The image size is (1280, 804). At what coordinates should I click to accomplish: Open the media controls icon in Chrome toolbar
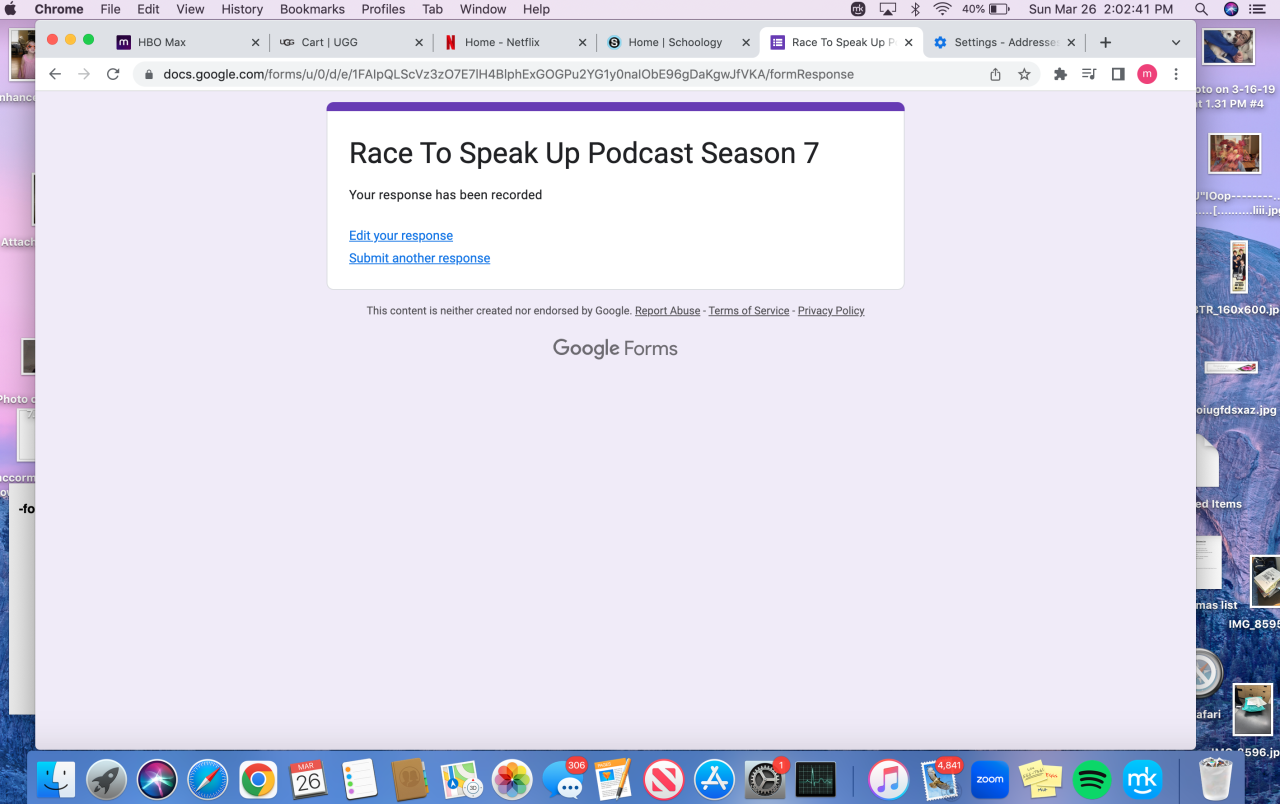(1090, 74)
